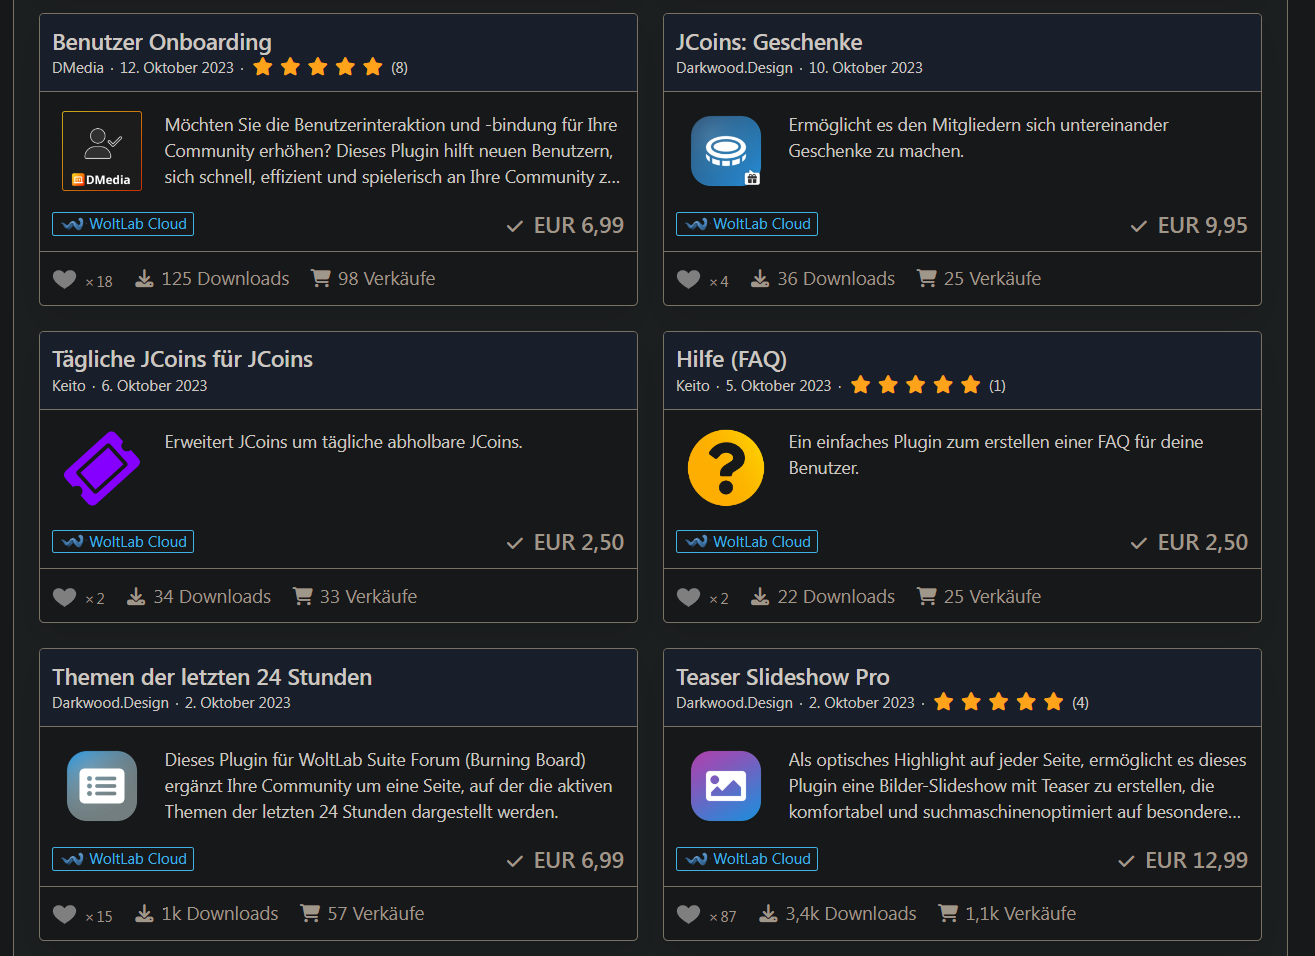Click heart icon on Hilfe (FAQ) card
1315x956 pixels.
pos(688,597)
